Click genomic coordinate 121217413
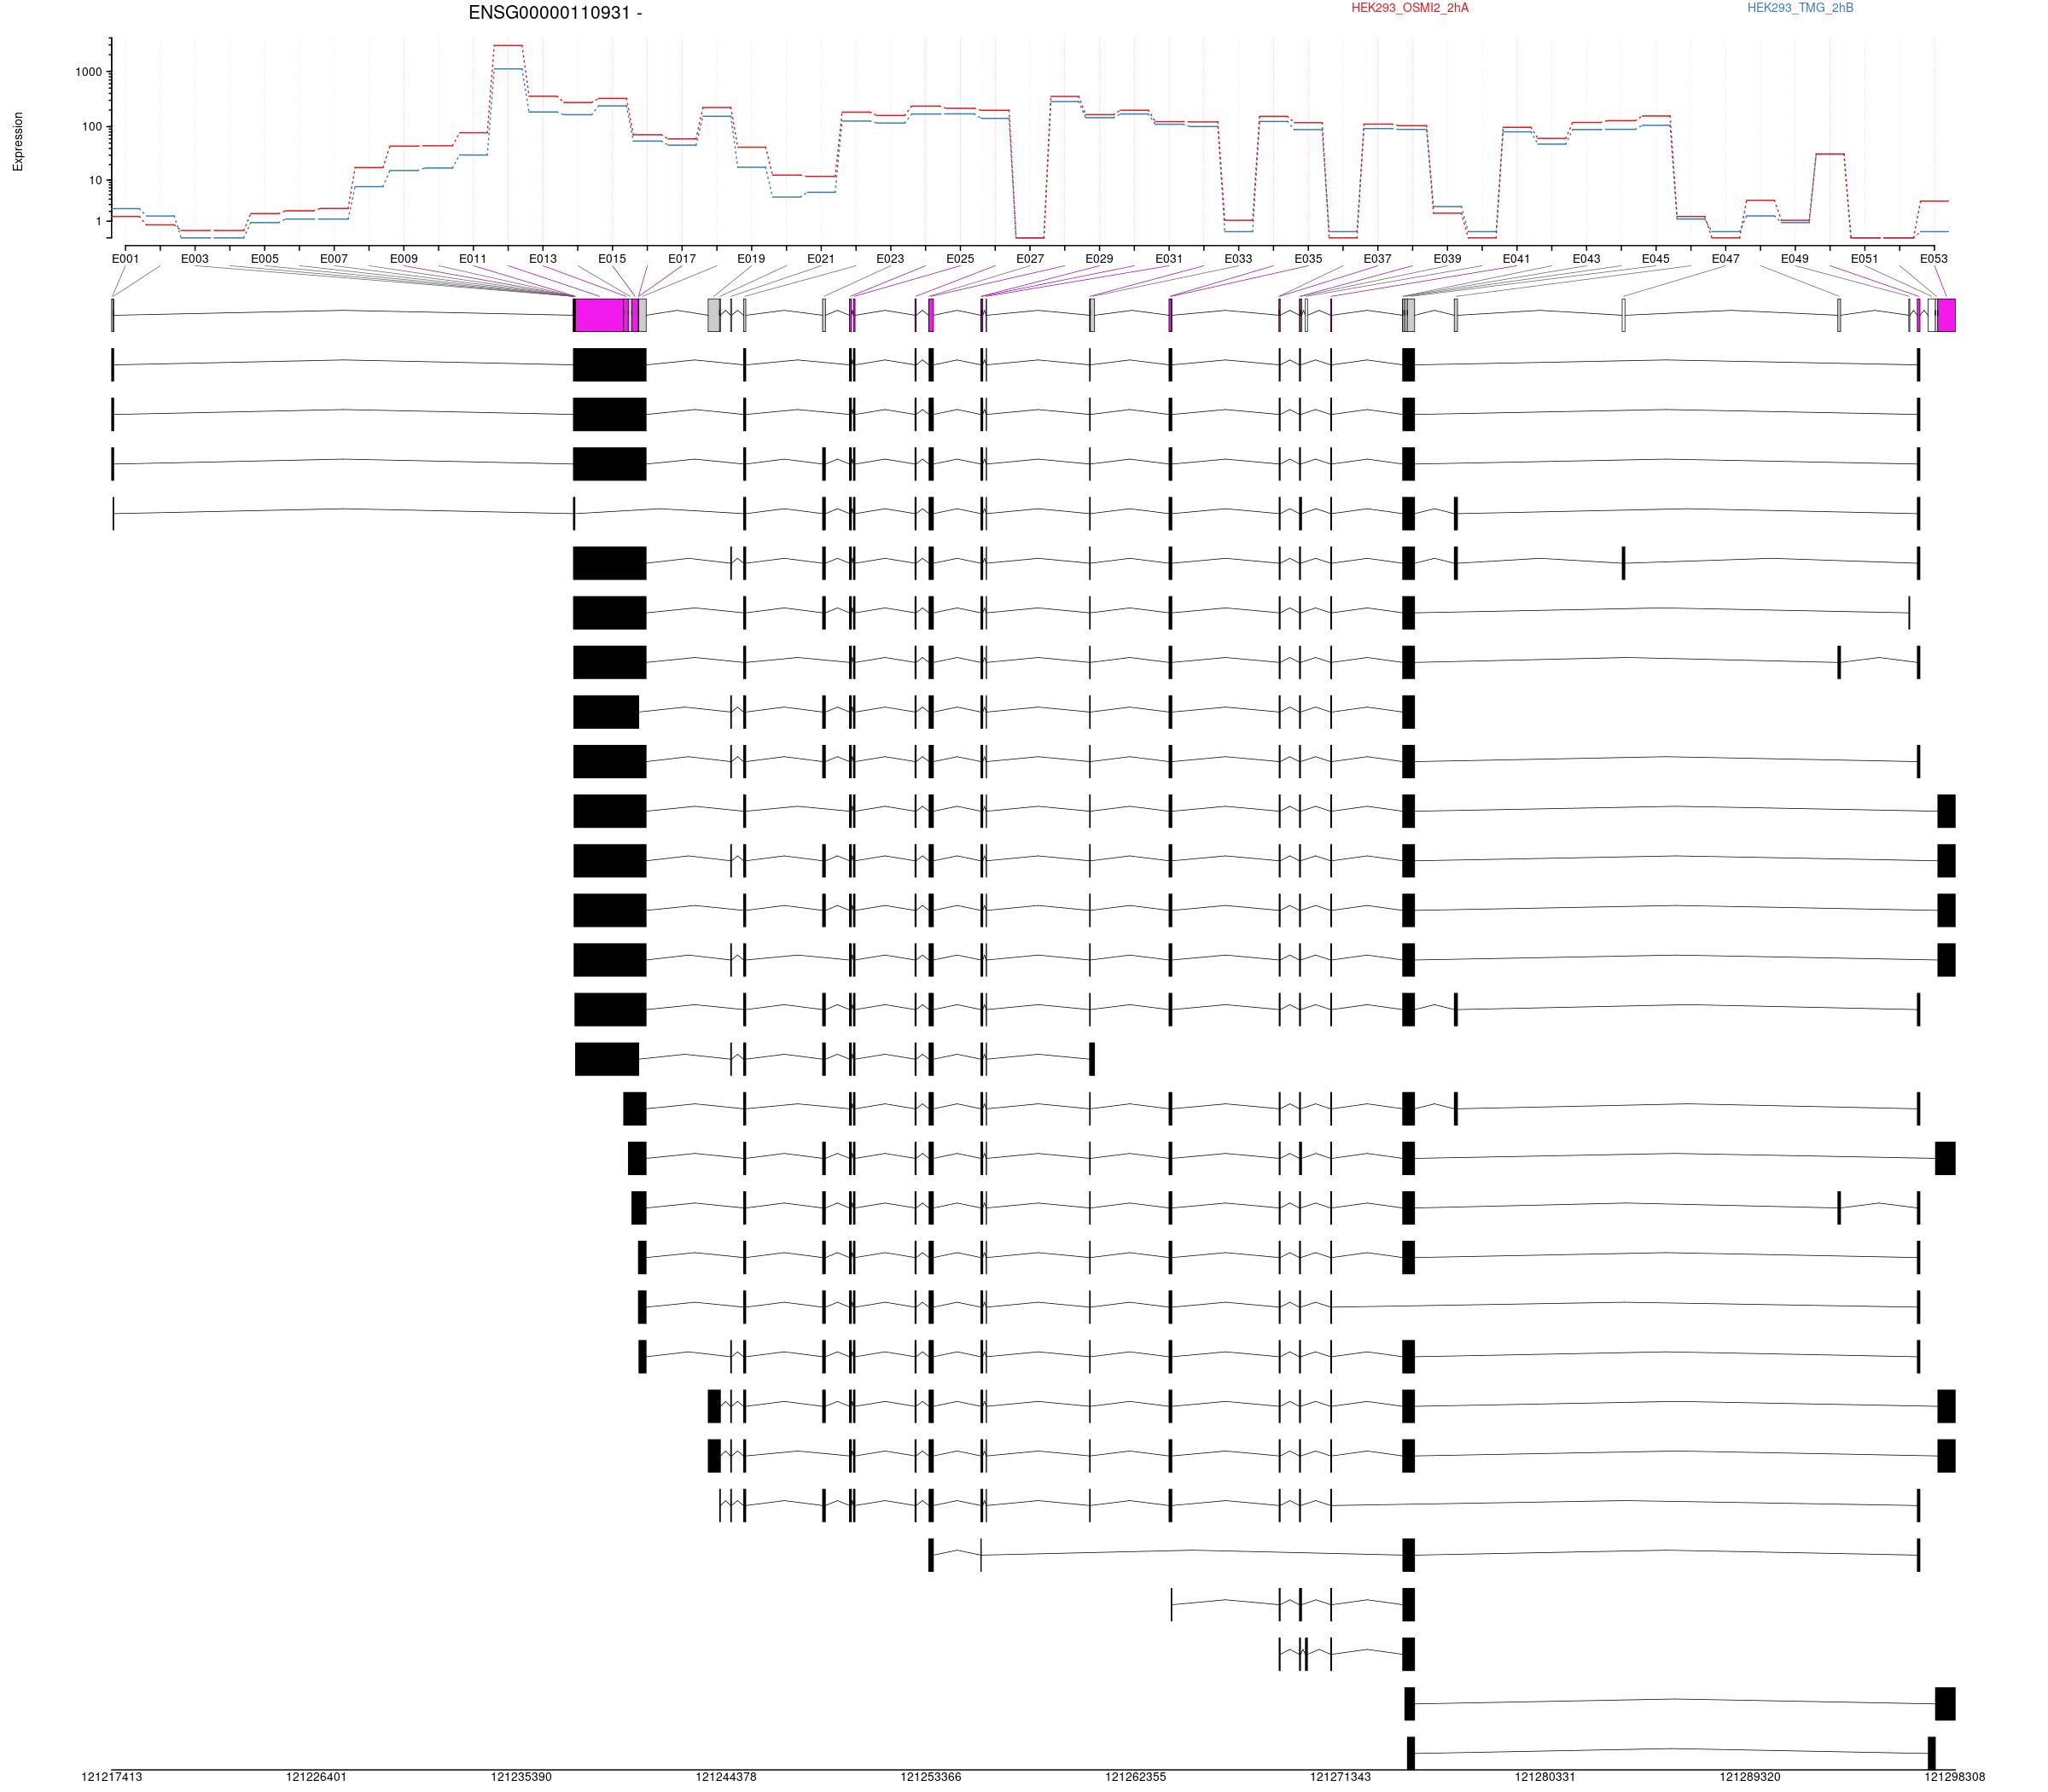Viewport: 2048px width, 1792px height. [112, 1777]
